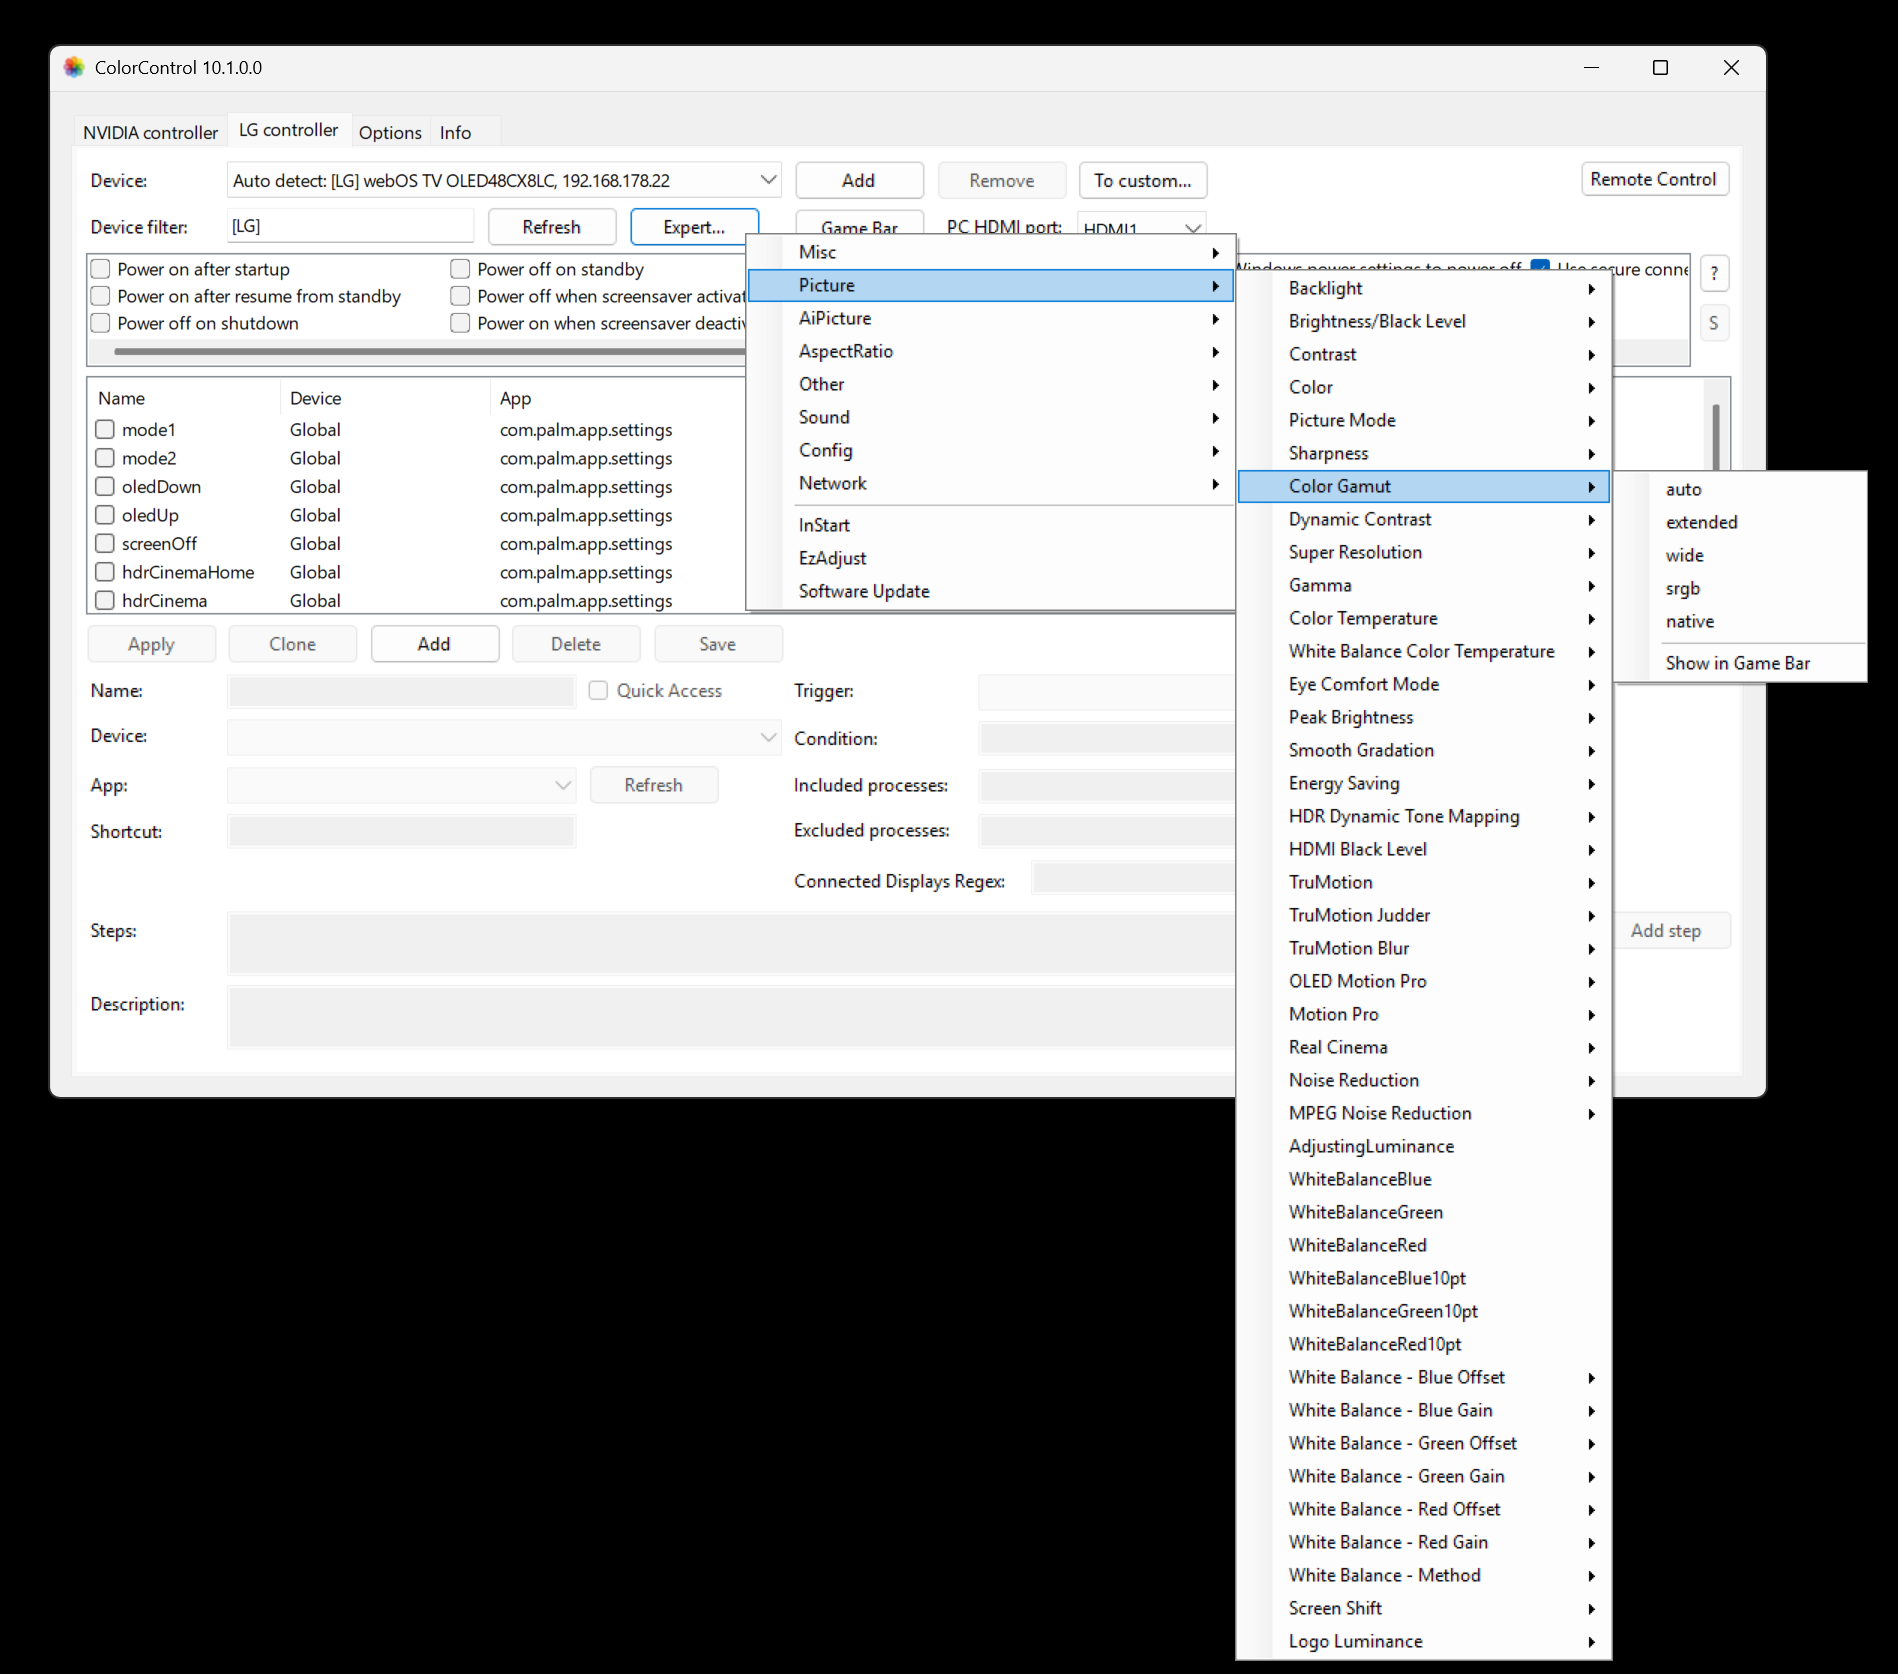Open the Logo Luminance submenu

(1424, 1641)
